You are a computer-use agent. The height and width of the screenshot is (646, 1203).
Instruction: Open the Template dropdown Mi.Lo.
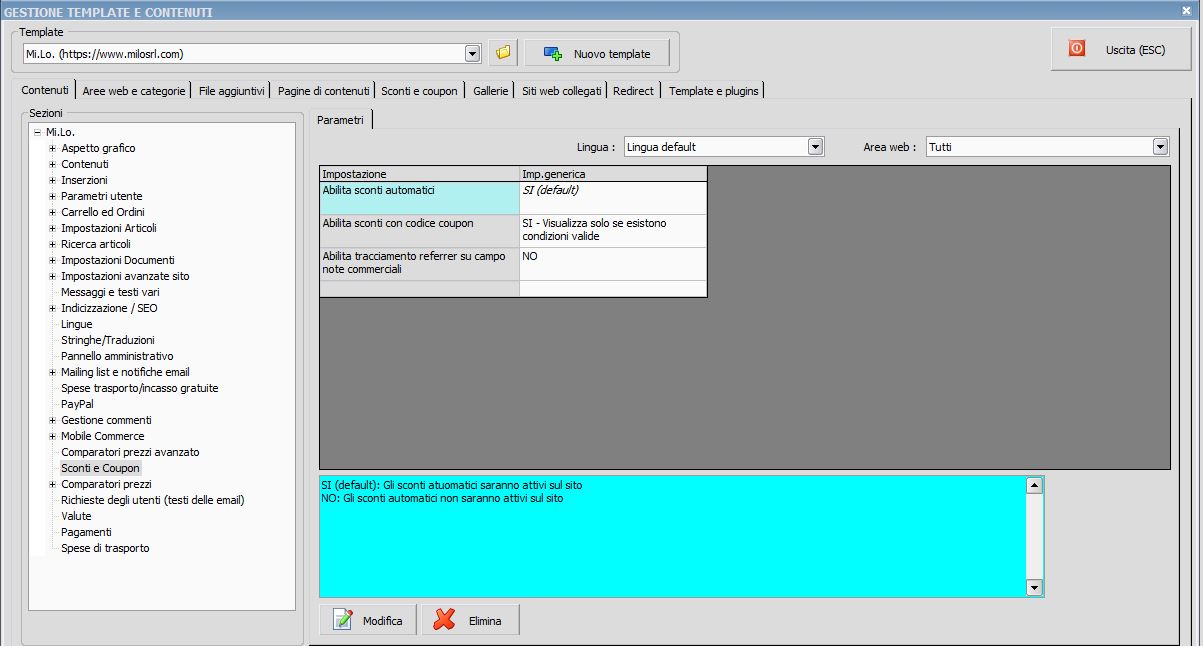[x=473, y=53]
